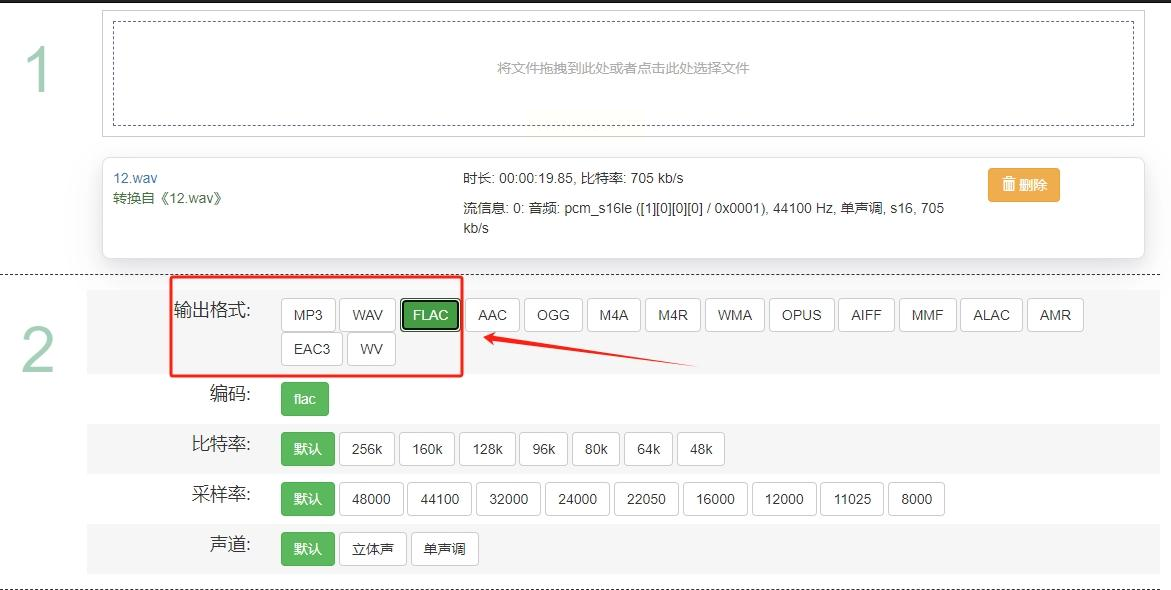Click the 编码 label

[230, 394]
